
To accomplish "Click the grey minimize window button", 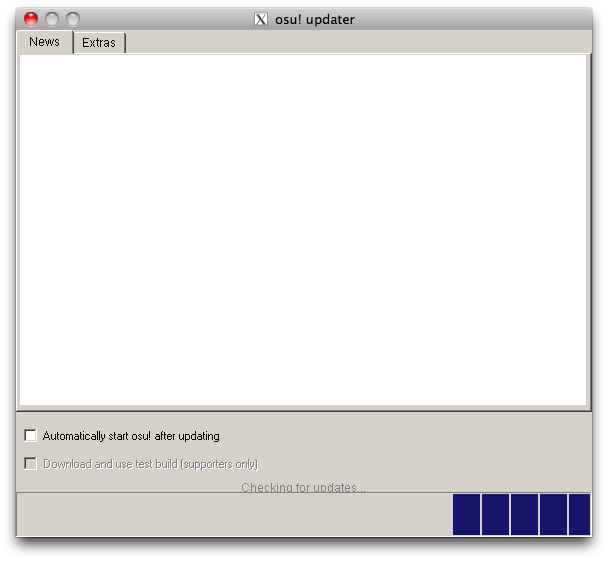I will pos(52,19).
